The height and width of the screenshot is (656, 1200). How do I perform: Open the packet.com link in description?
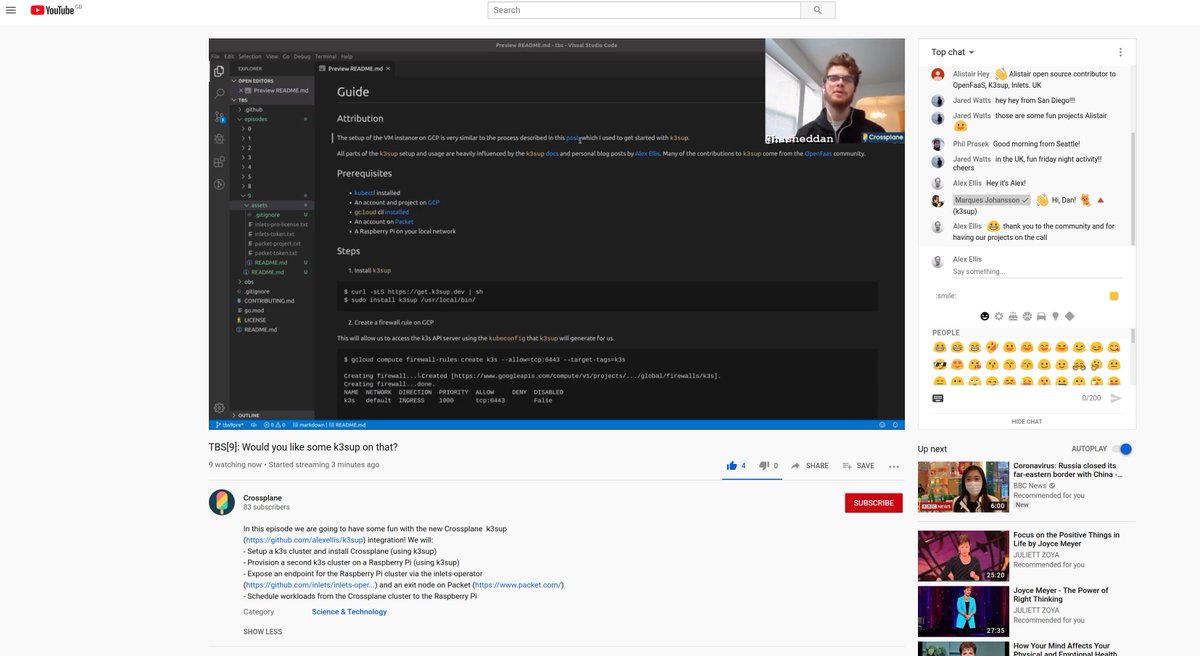517,585
